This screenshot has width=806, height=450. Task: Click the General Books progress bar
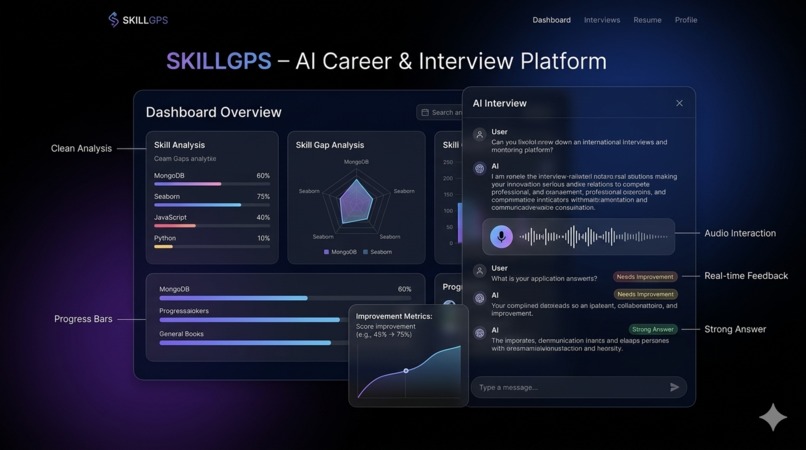[x=255, y=343]
